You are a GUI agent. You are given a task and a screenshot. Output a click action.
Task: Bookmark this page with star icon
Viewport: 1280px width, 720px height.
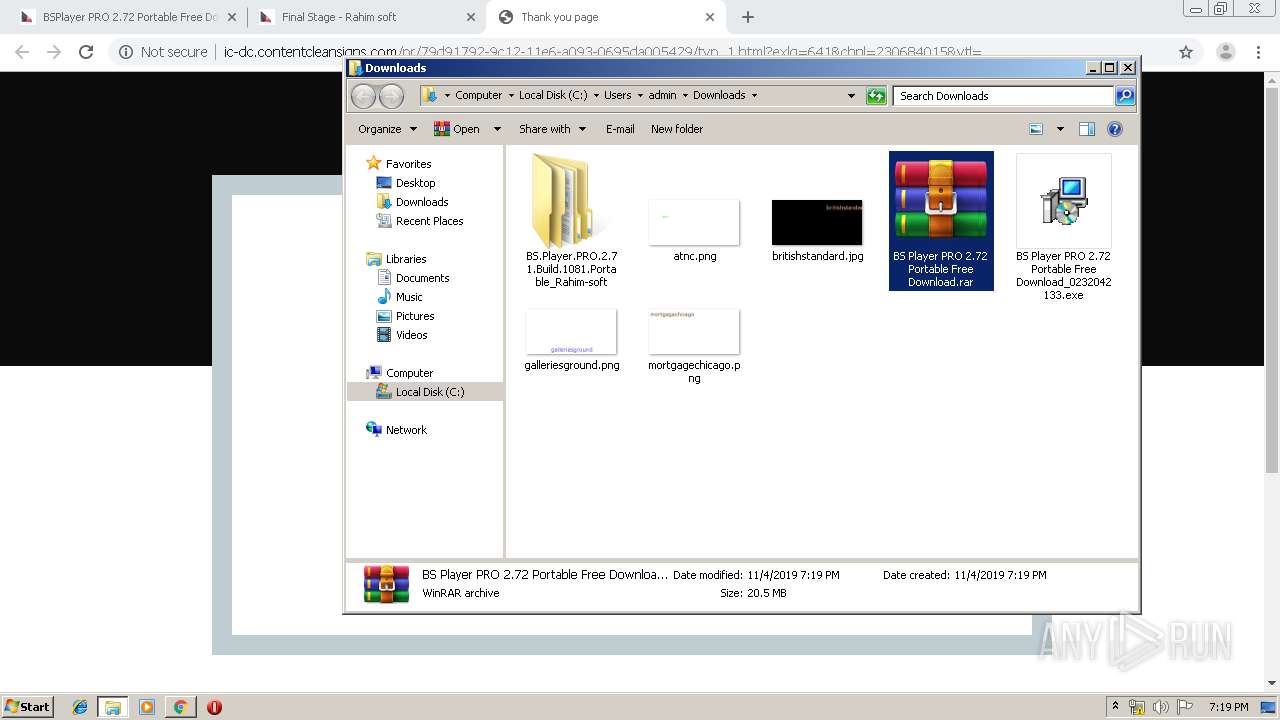[x=1186, y=52]
